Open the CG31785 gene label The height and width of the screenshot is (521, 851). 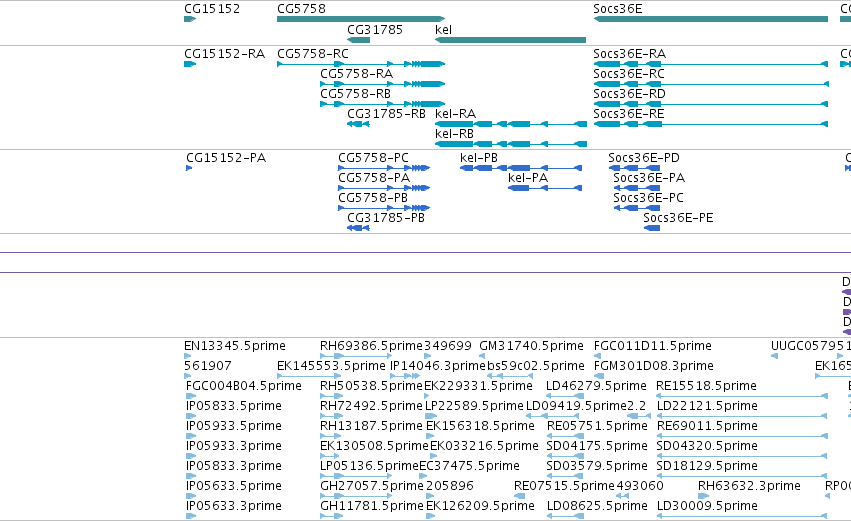tap(374, 29)
